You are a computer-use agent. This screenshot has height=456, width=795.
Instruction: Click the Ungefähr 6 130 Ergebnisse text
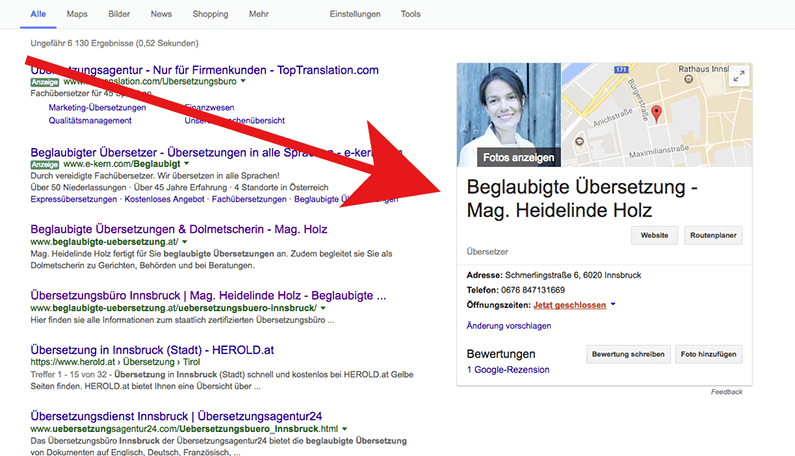(x=115, y=44)
